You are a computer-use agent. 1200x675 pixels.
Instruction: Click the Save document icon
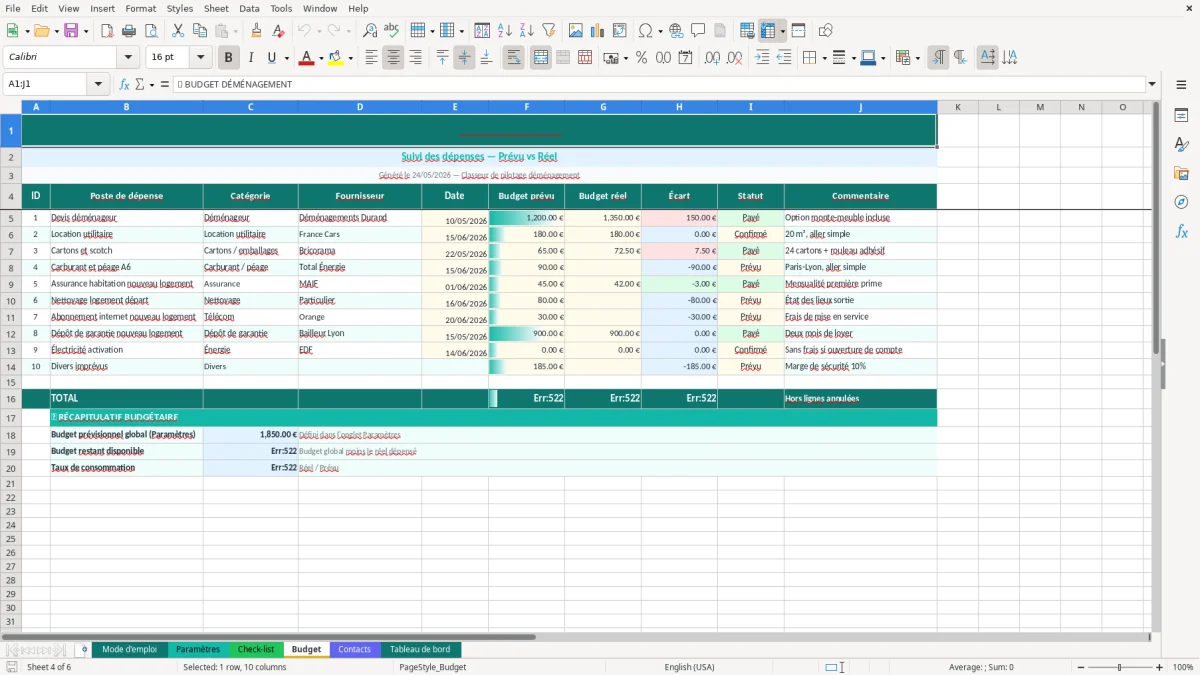[71, 31]
